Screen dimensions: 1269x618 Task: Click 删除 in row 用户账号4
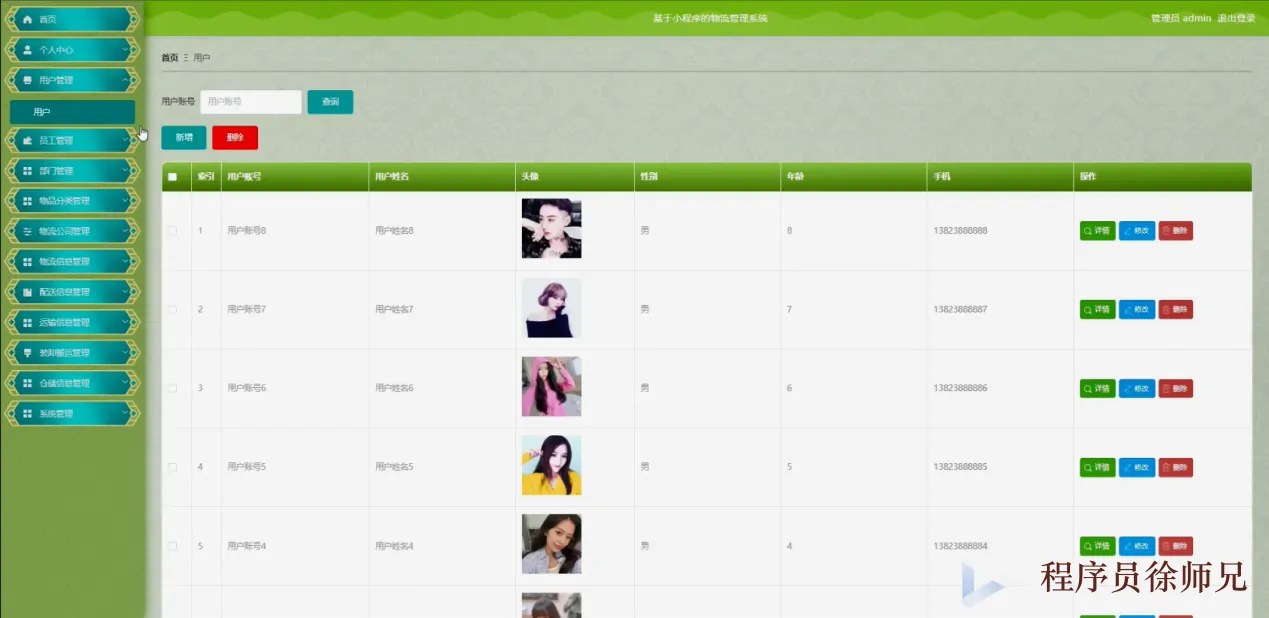pos(1176,546)
